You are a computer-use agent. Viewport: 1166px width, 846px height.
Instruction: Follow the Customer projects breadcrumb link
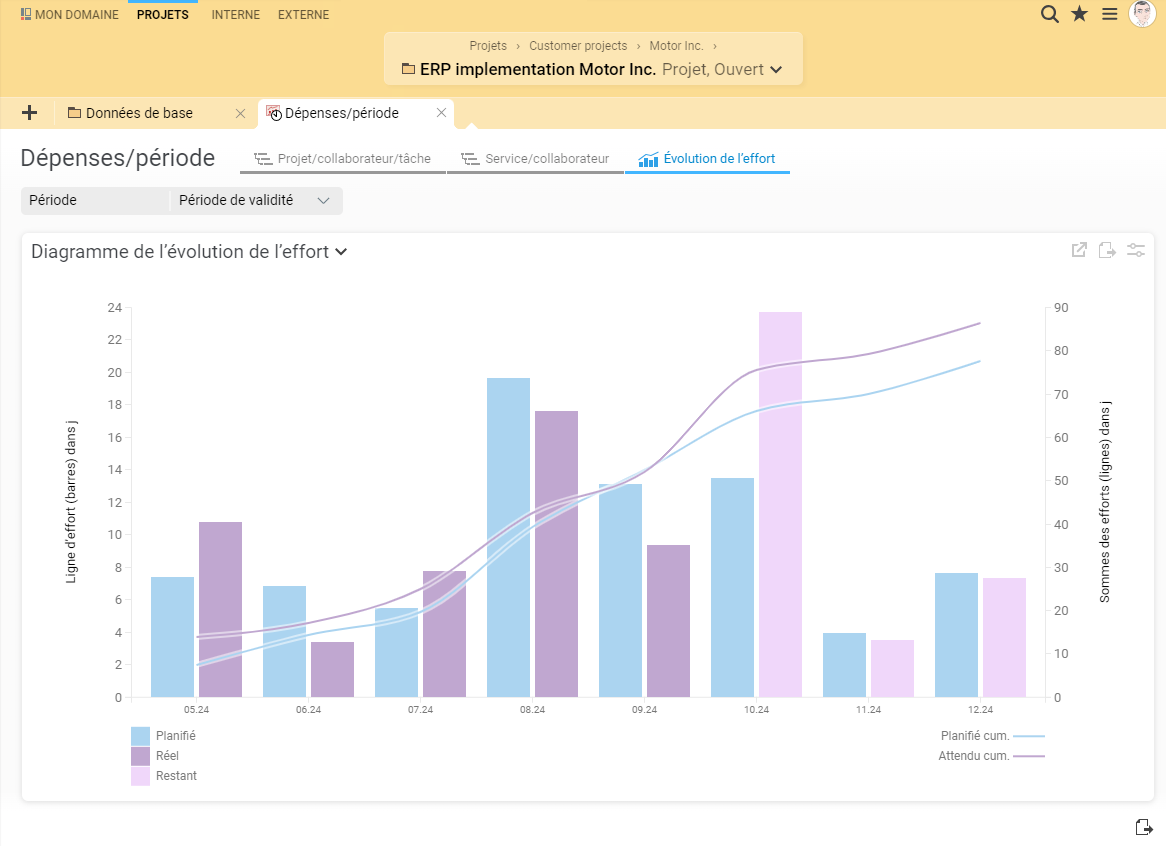pos(578,46)
